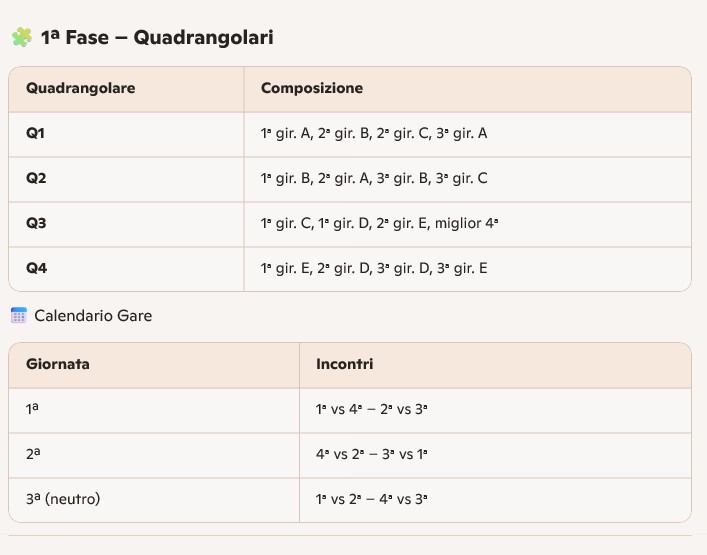Click Q3 composition cell with miglior 4ª
Image resolution: width=707 pixels, height=555 pixels.
[380, 223]
